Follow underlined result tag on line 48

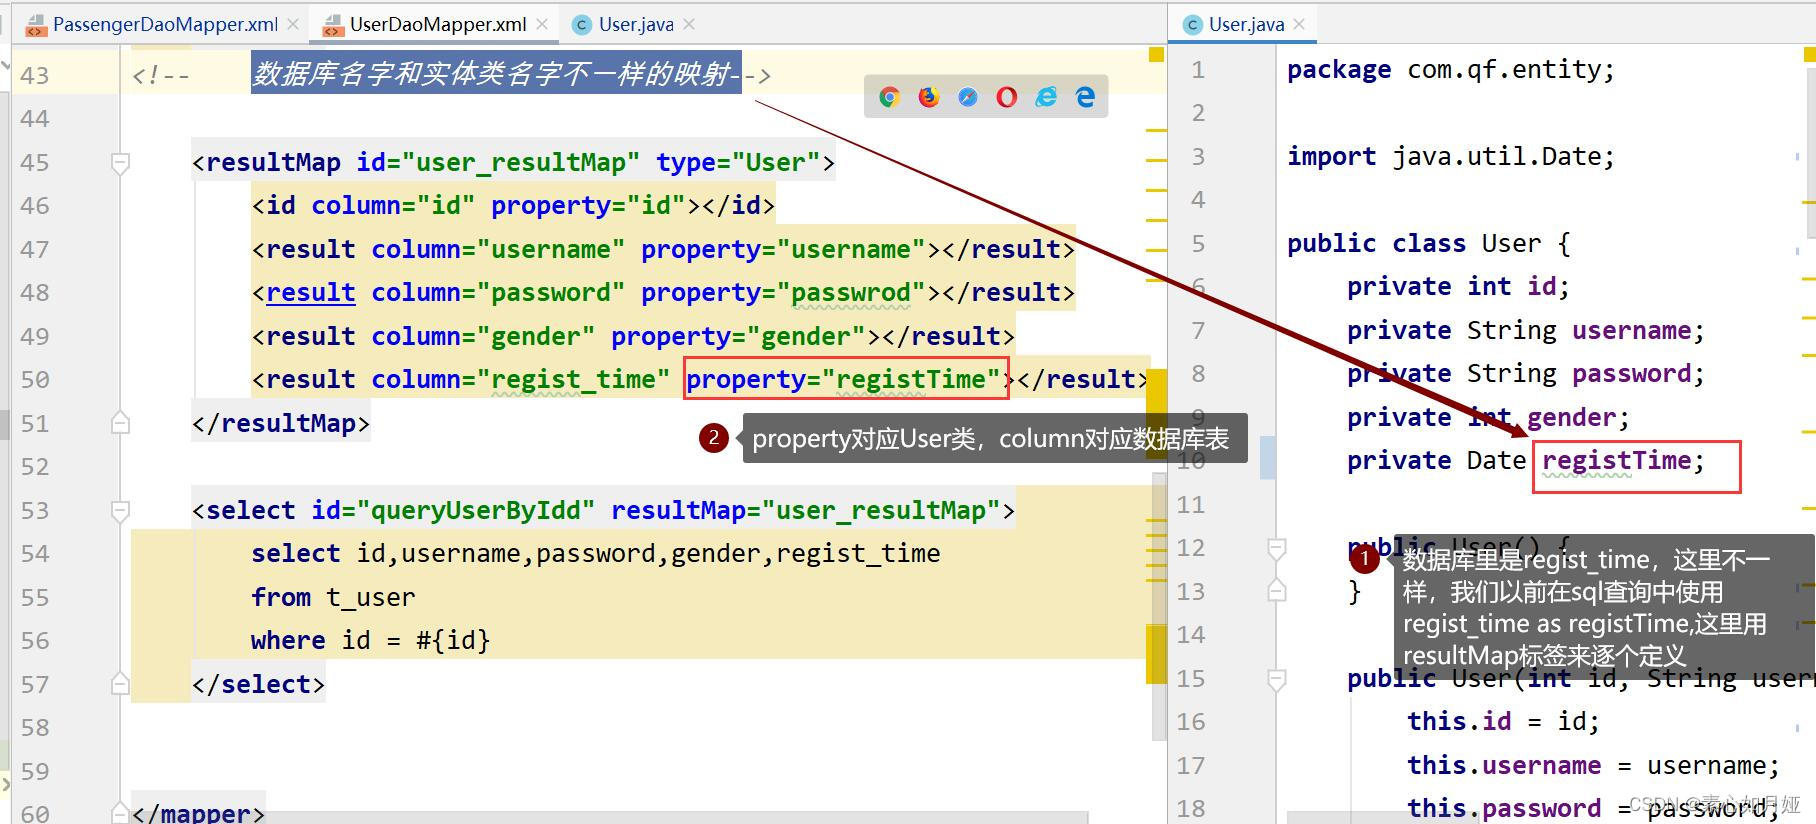pos(310,293)
